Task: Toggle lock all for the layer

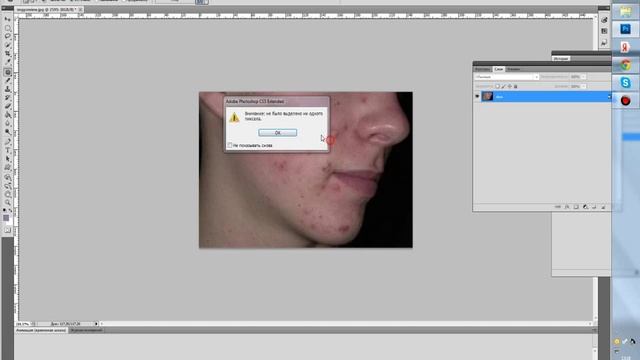Action: (x=515, y=87)
